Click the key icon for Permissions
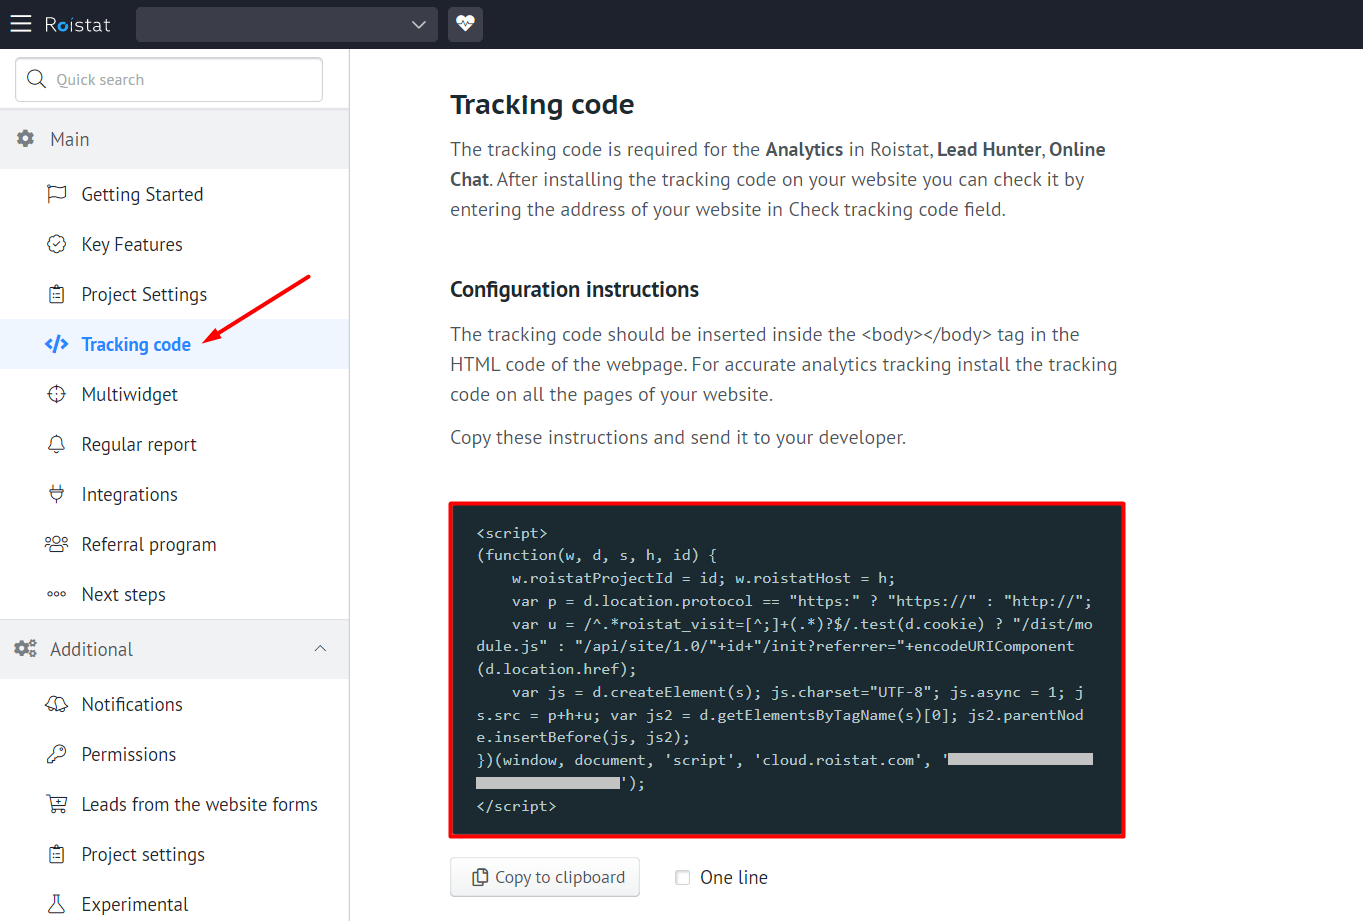The height and width of the screenshot is (921, 1363). click(57, 754)
